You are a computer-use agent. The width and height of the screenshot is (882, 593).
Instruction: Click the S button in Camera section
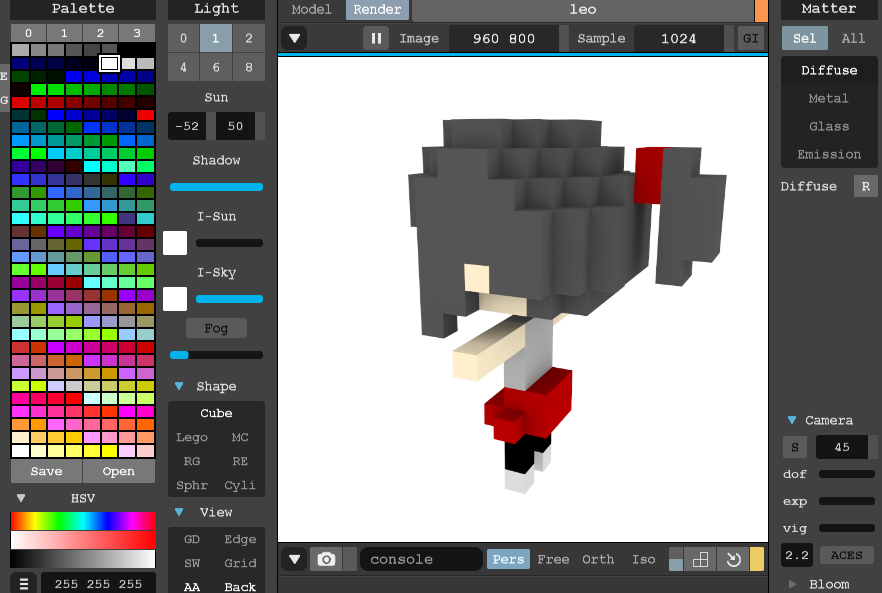coord(795,447)
